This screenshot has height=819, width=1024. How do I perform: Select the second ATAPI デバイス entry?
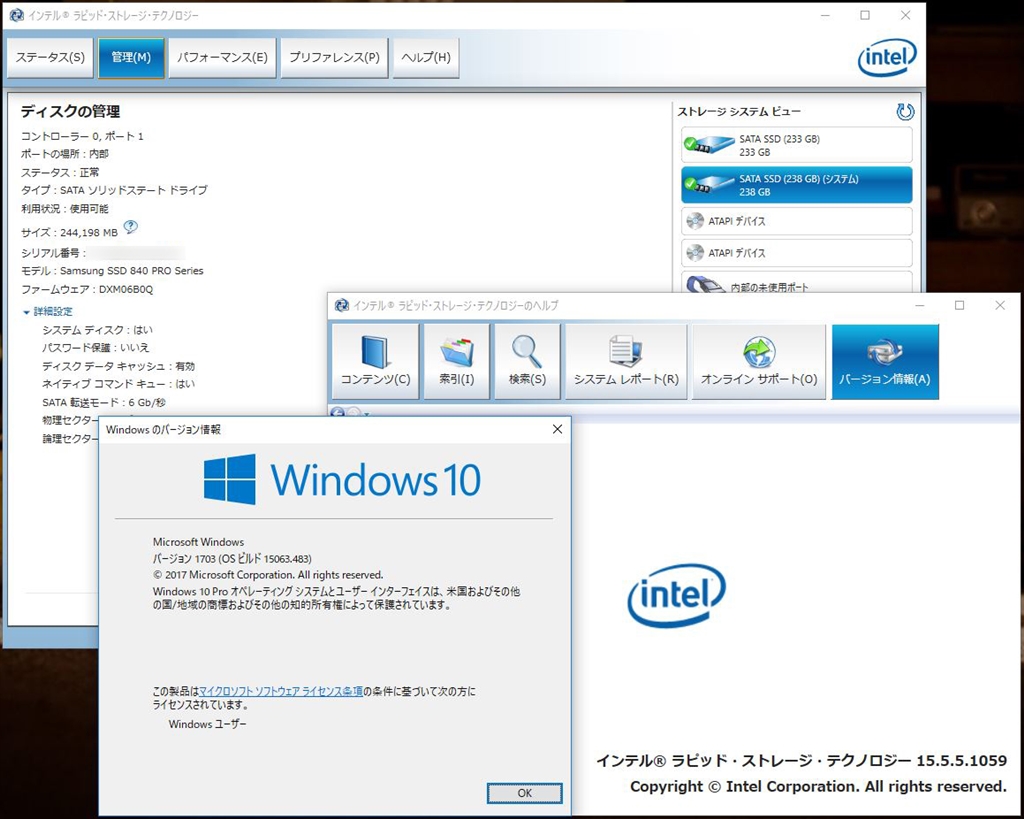(796, 253)
